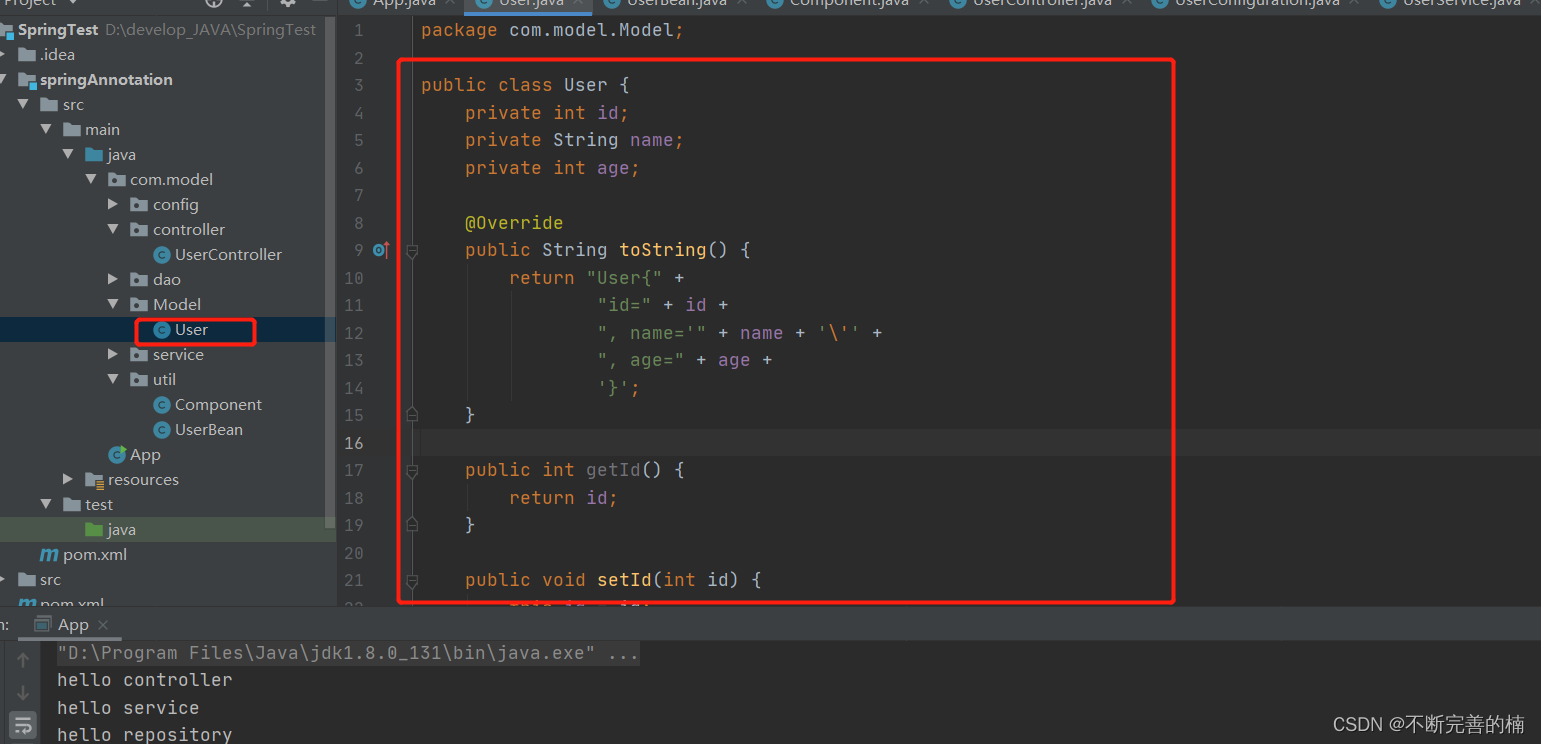The image size is (1541, 744).
Task: Click the setId method name
Action: click(624, 580)
